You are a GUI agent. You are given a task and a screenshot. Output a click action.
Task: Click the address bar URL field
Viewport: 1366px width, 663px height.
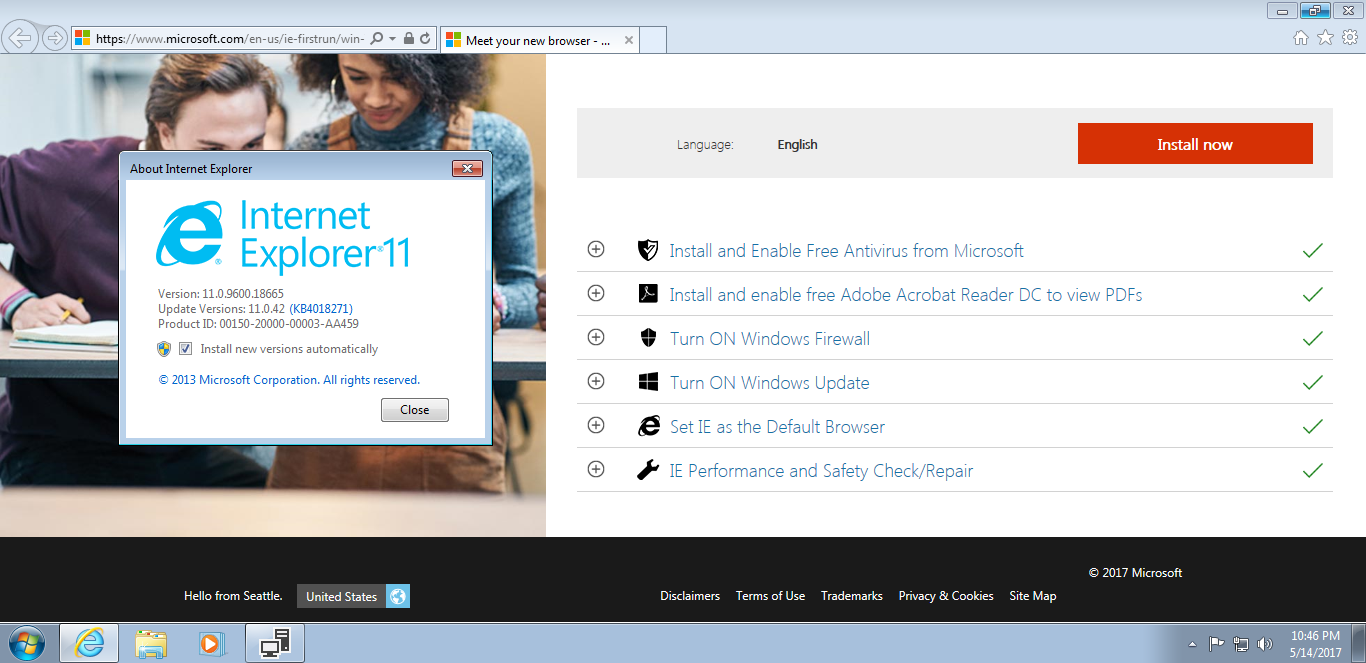coord(230,39)
